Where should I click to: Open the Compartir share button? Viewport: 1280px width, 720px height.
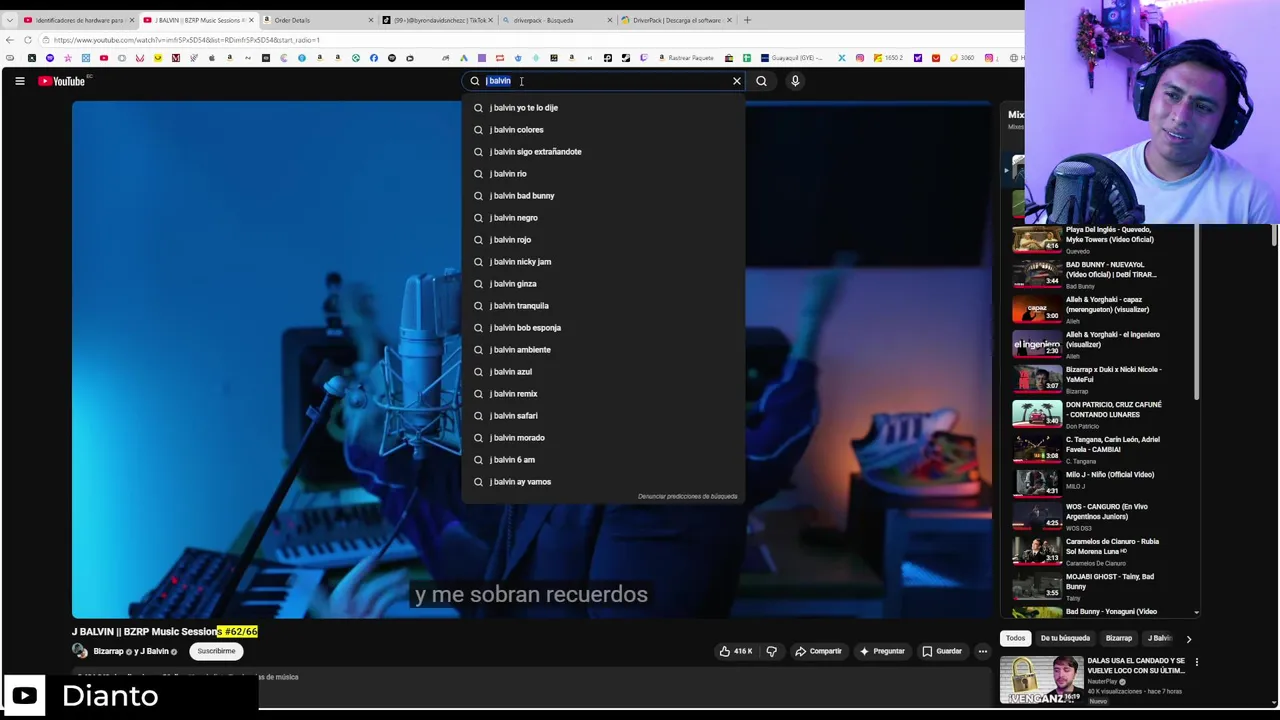click(x=818, y=651)
